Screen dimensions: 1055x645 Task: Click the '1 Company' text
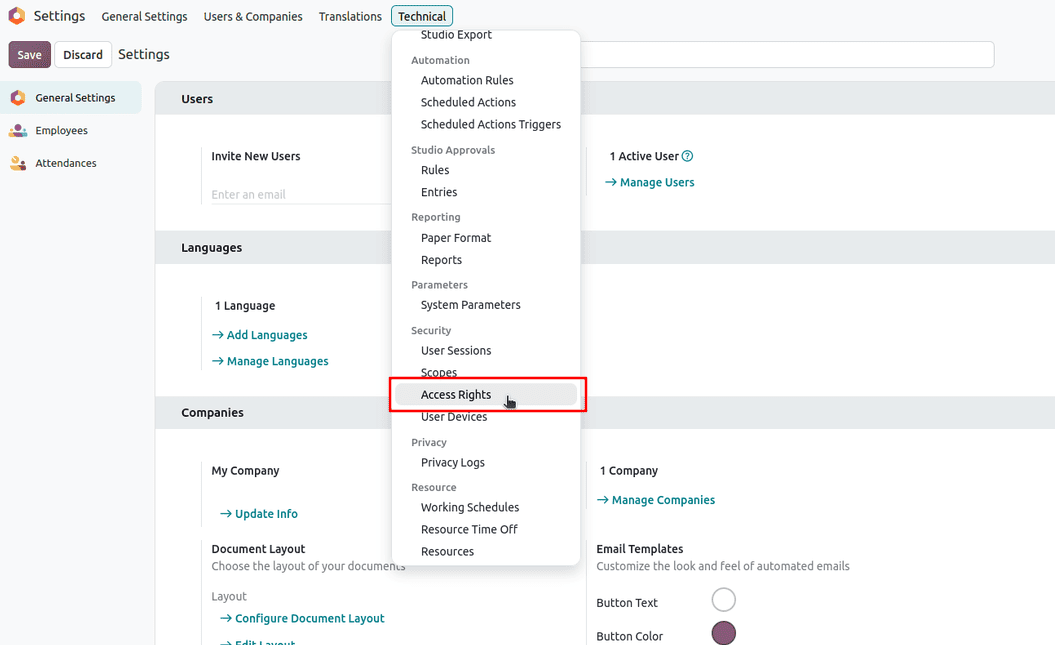pyautogui.click(x=628, y=471)
